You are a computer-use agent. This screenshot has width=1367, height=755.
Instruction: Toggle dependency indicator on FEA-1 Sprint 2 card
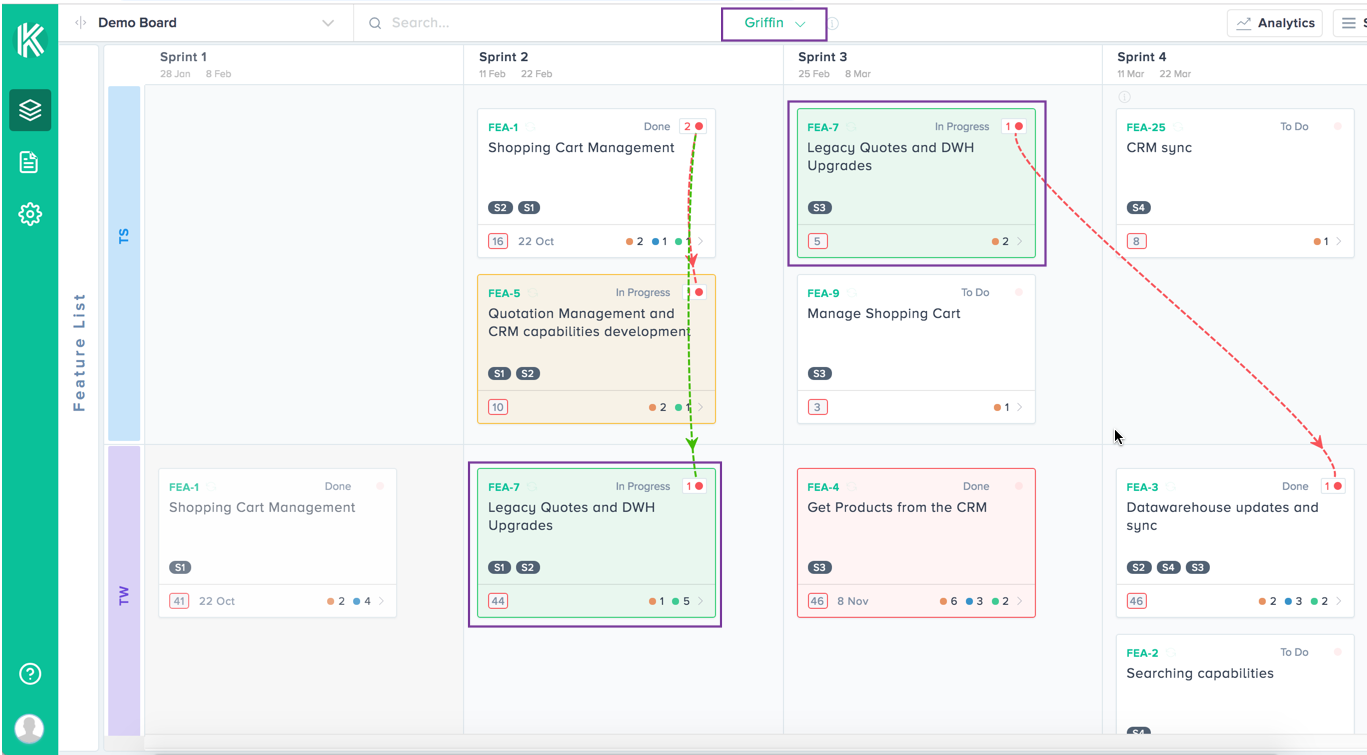coord(693,127)
